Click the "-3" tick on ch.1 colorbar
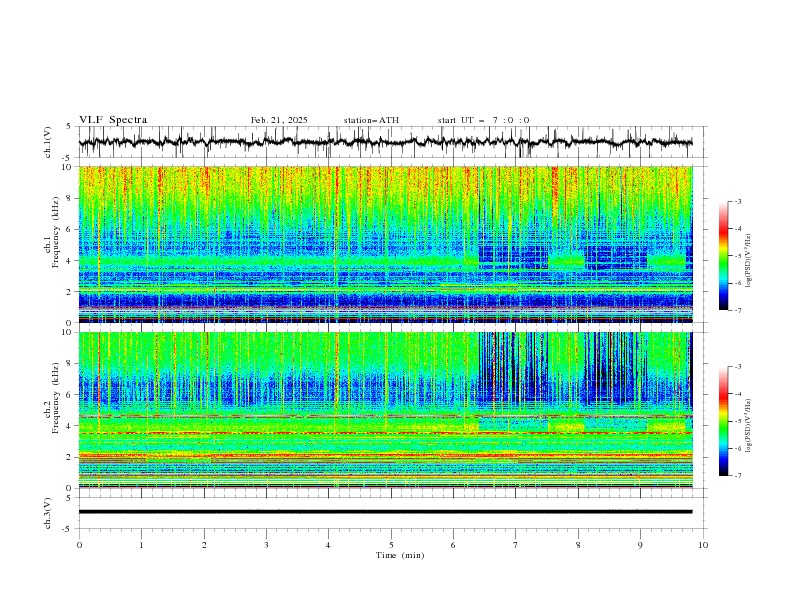This screenshot has width=792, height=612. tap(737, 201)
